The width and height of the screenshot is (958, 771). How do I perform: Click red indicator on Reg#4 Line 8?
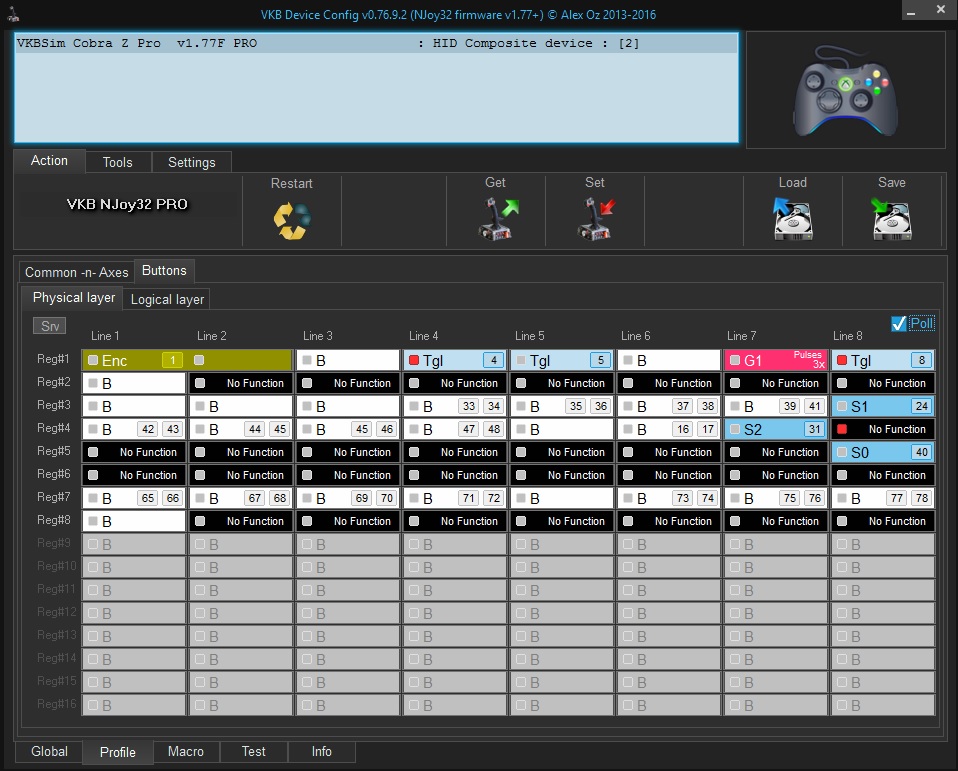click(842, 429)
